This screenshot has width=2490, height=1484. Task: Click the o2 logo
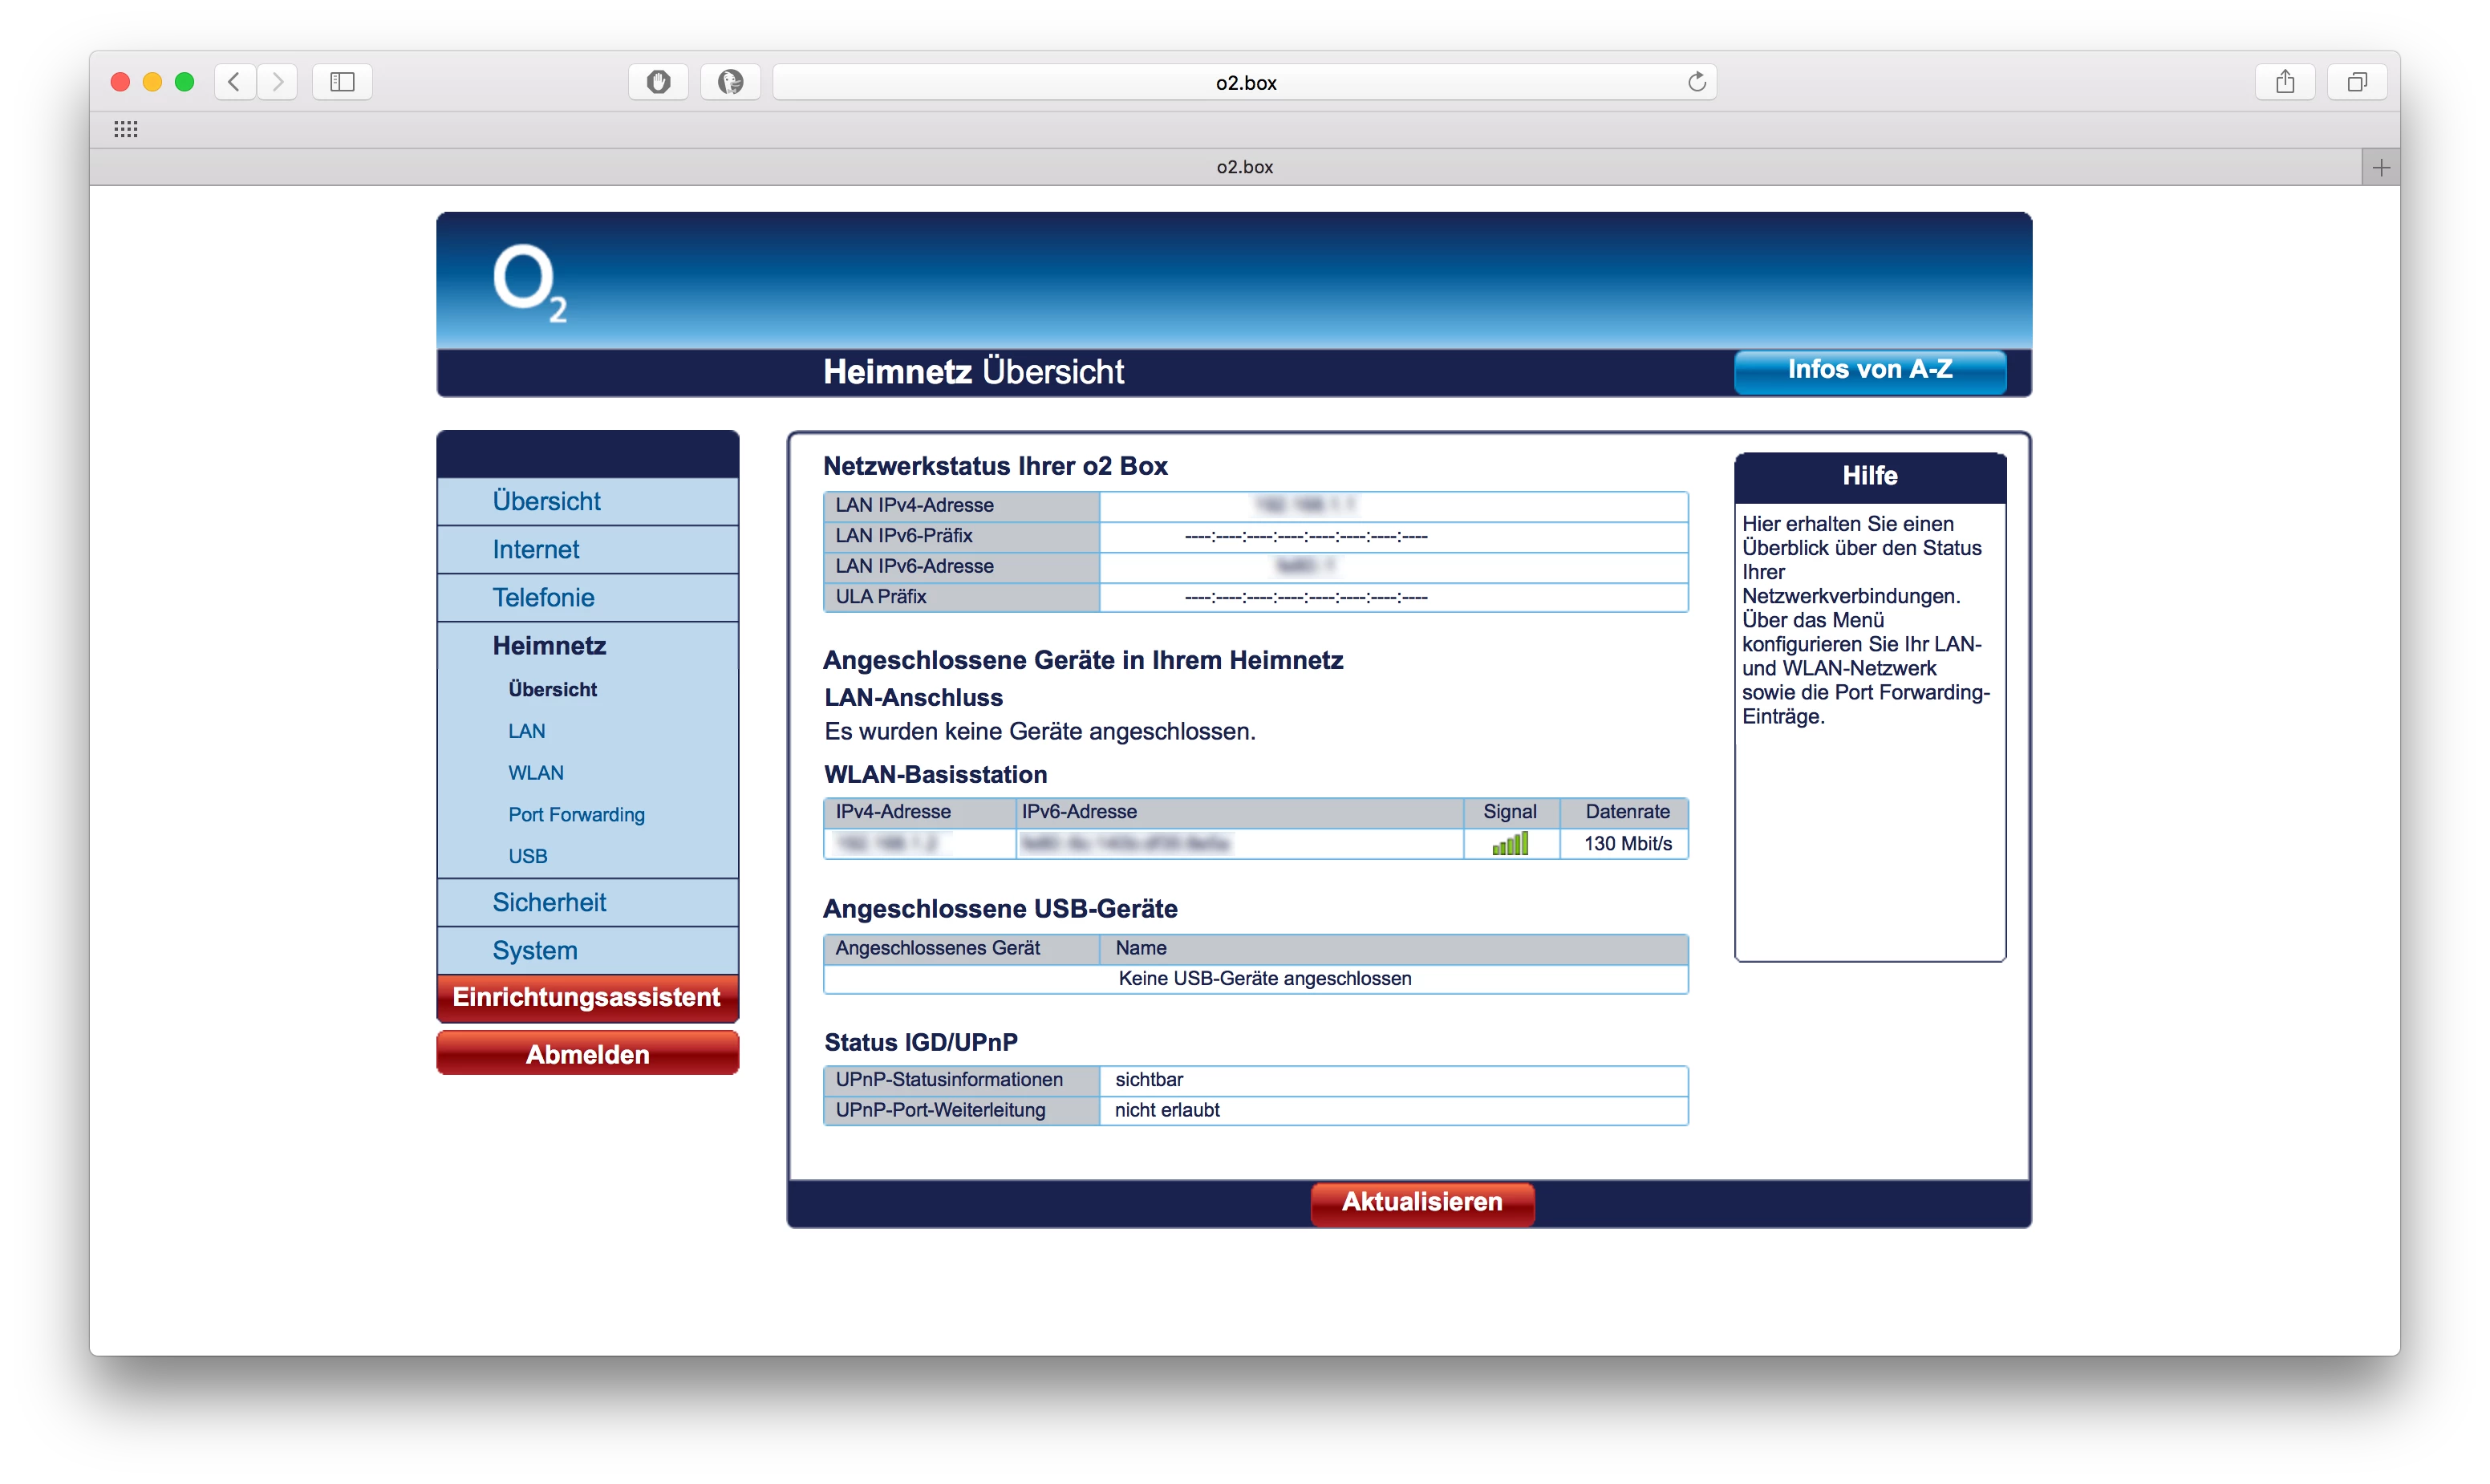tap(530, 284)
